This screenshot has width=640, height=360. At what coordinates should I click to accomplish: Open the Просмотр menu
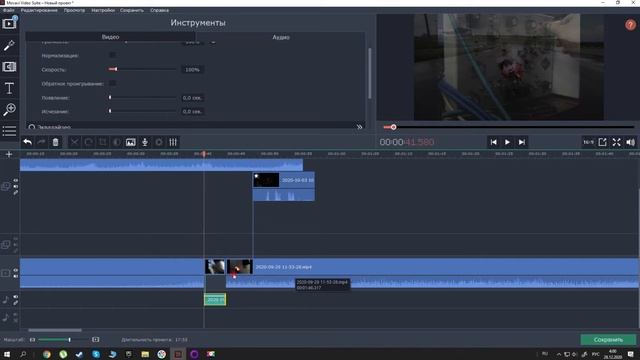[74, 10]
